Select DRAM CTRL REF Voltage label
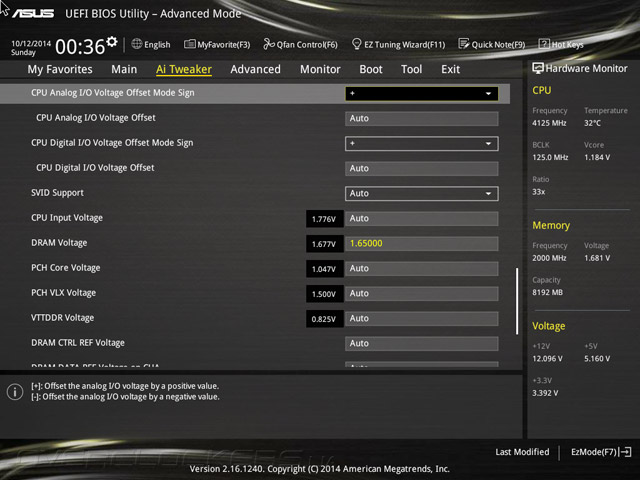Image resolution: width=640 pixels, height=480 pixels. [x=78, y=343]
